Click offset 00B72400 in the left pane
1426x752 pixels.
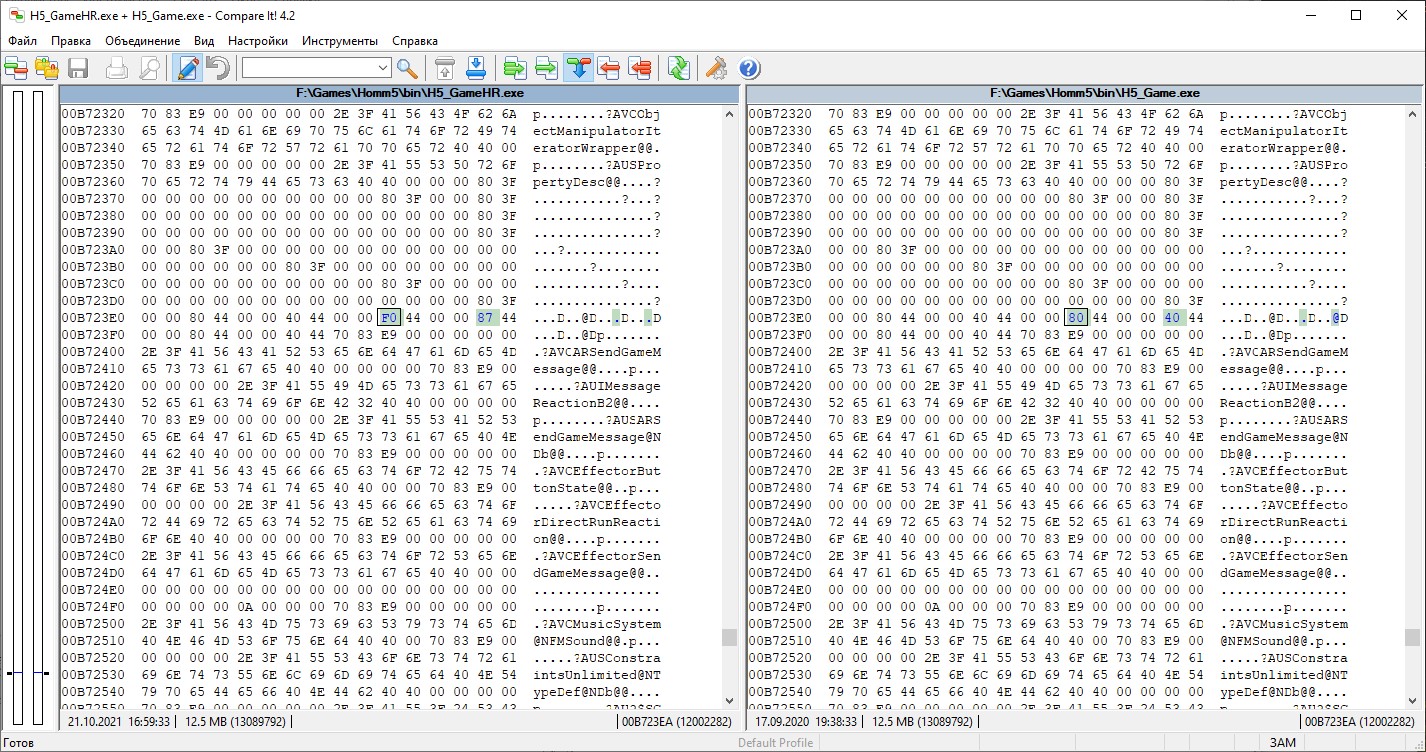coord(94,352)
